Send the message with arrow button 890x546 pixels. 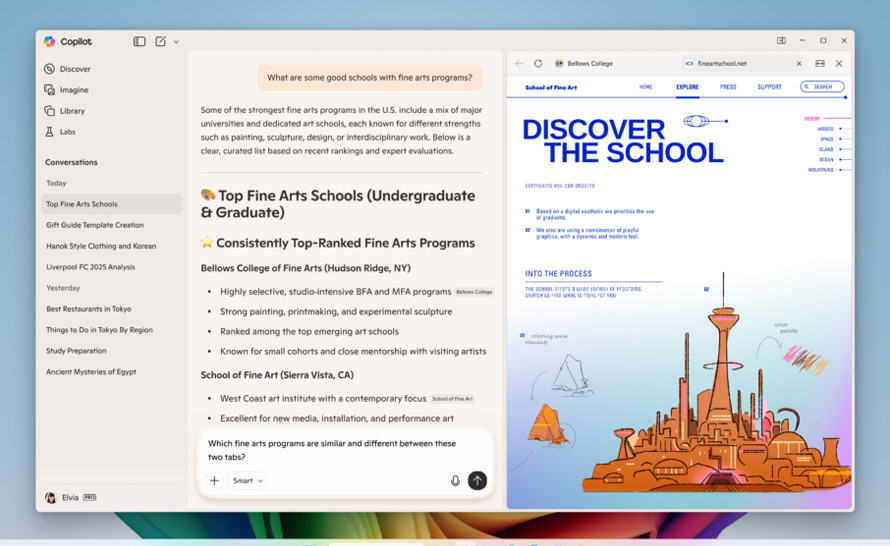point(477,481)
